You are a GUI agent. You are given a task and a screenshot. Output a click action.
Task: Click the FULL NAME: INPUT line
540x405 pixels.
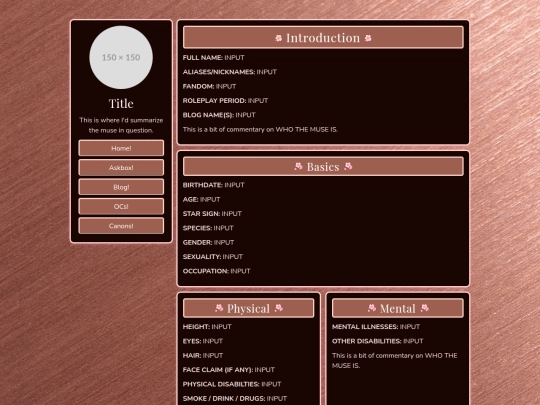214,58
